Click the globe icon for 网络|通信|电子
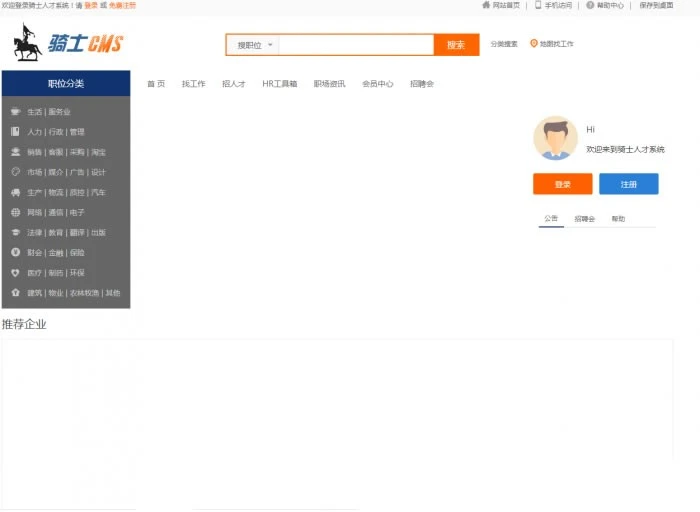Screen dimensions: 700x512 point(16,212)
